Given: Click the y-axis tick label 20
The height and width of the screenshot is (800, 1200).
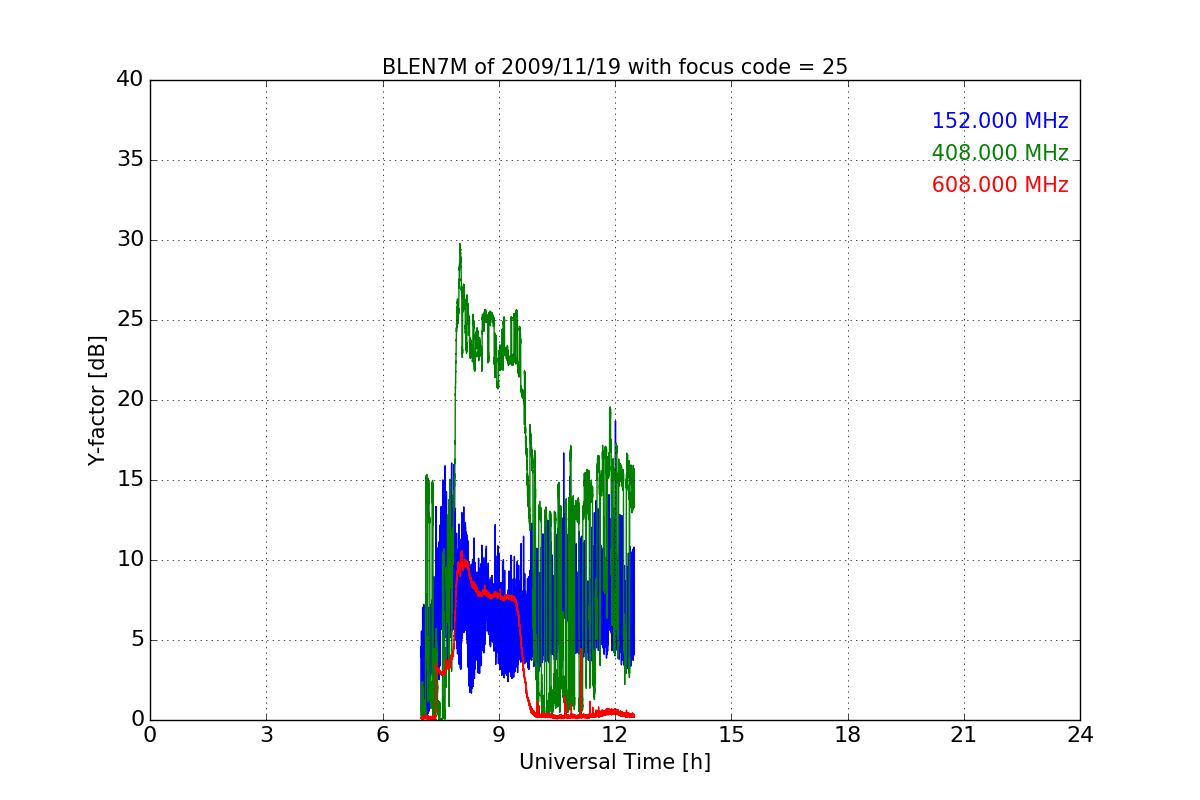Looking at the screenshot, I should click(x=130, y=400).
